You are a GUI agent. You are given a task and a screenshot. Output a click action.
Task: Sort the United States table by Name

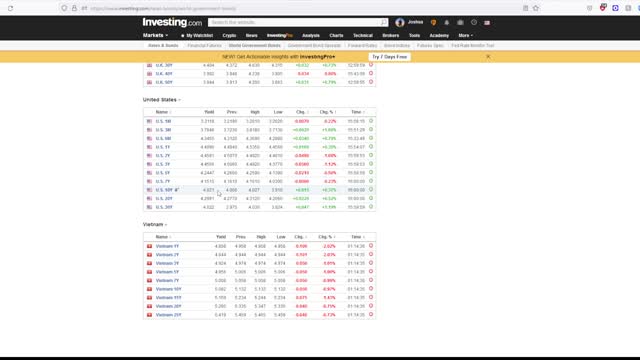163,112
